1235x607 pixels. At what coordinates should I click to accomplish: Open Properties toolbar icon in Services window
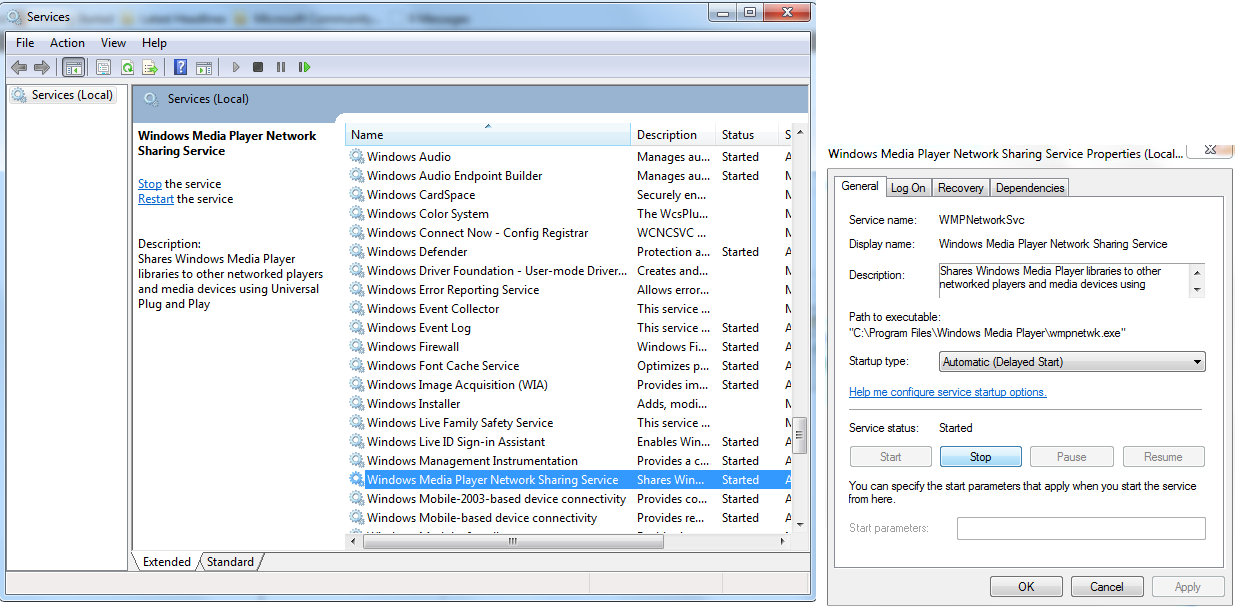pyautogui.click(x=103, y=67)
